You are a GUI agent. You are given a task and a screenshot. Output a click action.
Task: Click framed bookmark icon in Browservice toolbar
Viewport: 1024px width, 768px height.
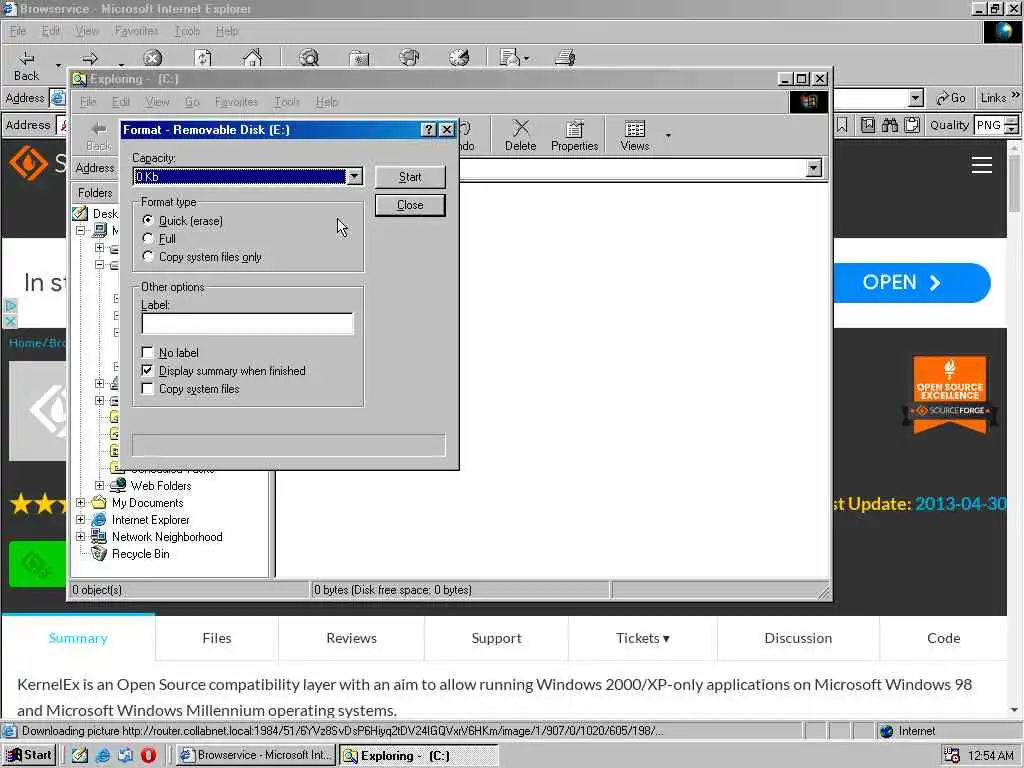pyautogui.click(x=867, y=125)
